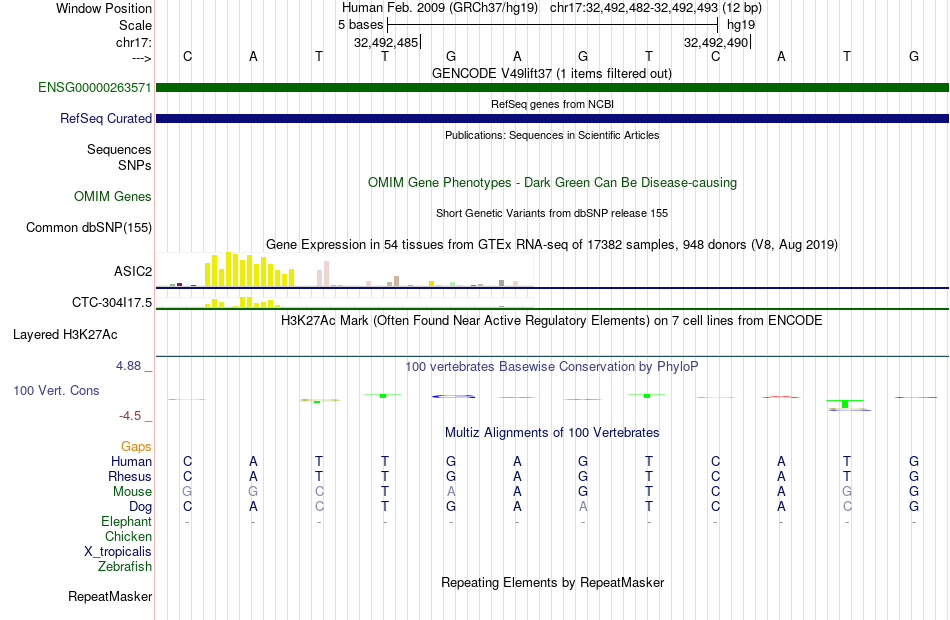Open Gene Expression in 54 tissues GTEx title
Image resolution: width=950 pixels, height=620 pixels.
tap(552, 244)
